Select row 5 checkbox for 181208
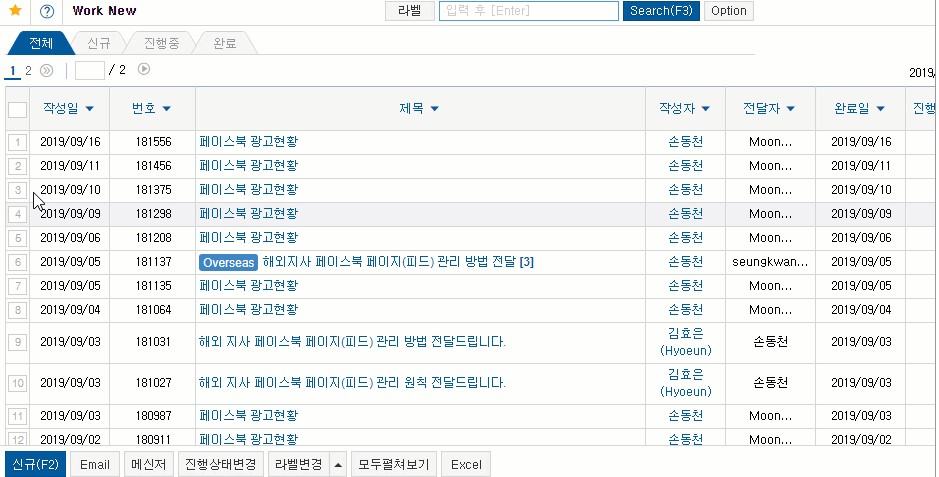This screenshot has height=477, width=939. coord(18,238)
